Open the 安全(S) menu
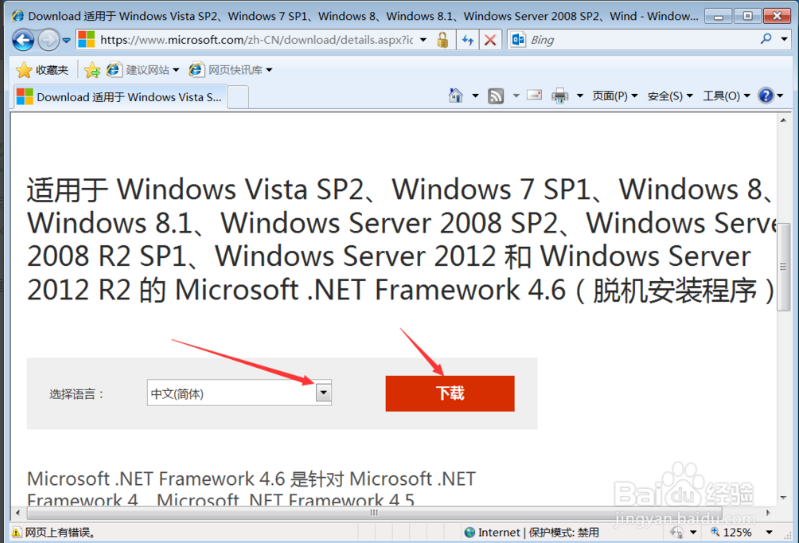Screen dimensions: 799x543 coord(670,96)
